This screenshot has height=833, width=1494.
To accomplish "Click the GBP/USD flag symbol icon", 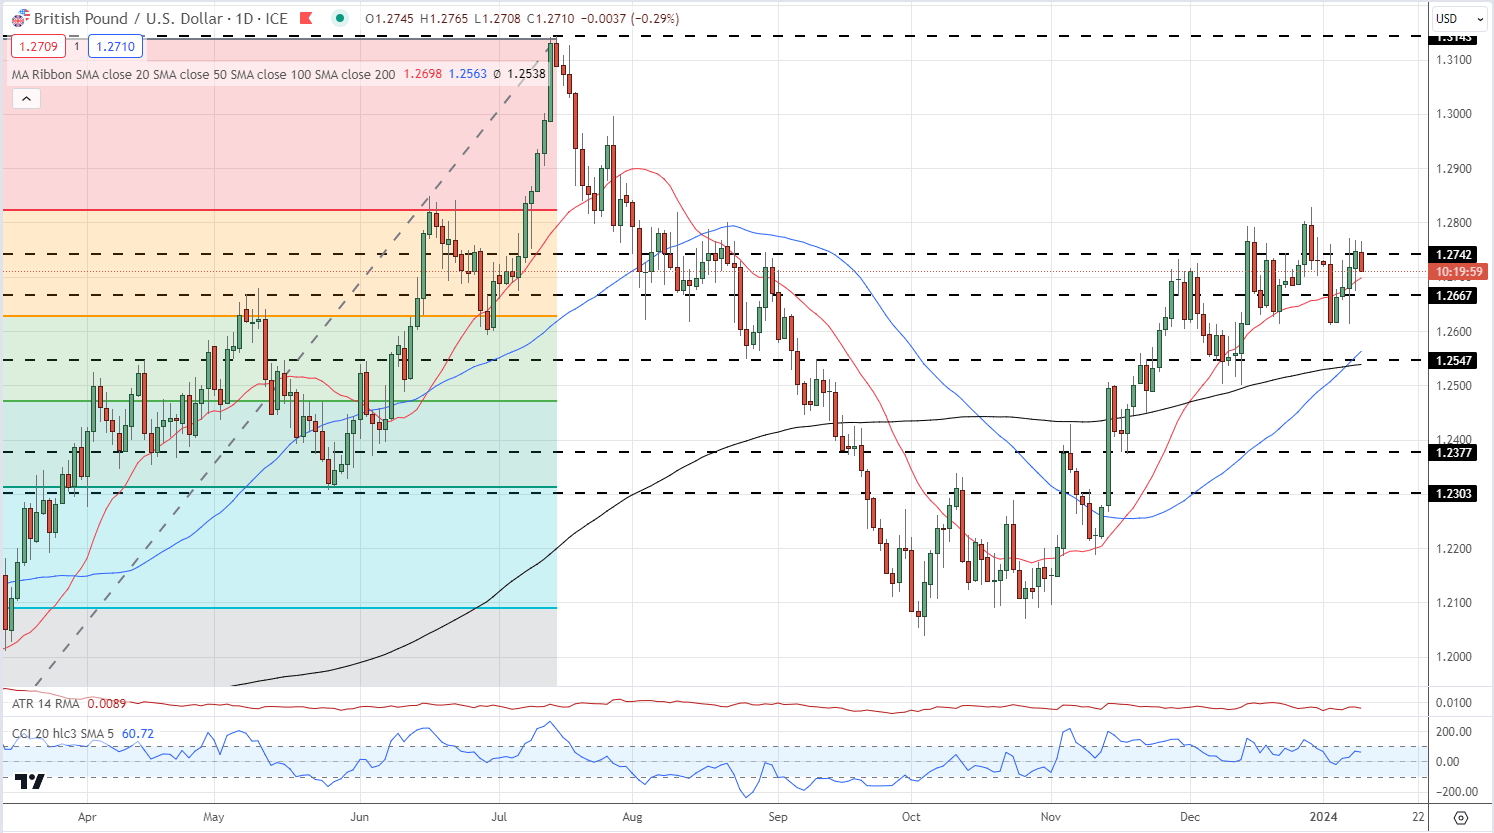I will click(19, 18).
